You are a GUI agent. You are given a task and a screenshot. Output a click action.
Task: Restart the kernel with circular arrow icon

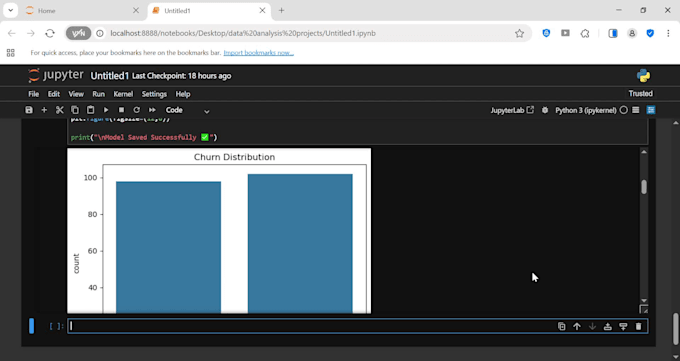[x=137, y=110]
